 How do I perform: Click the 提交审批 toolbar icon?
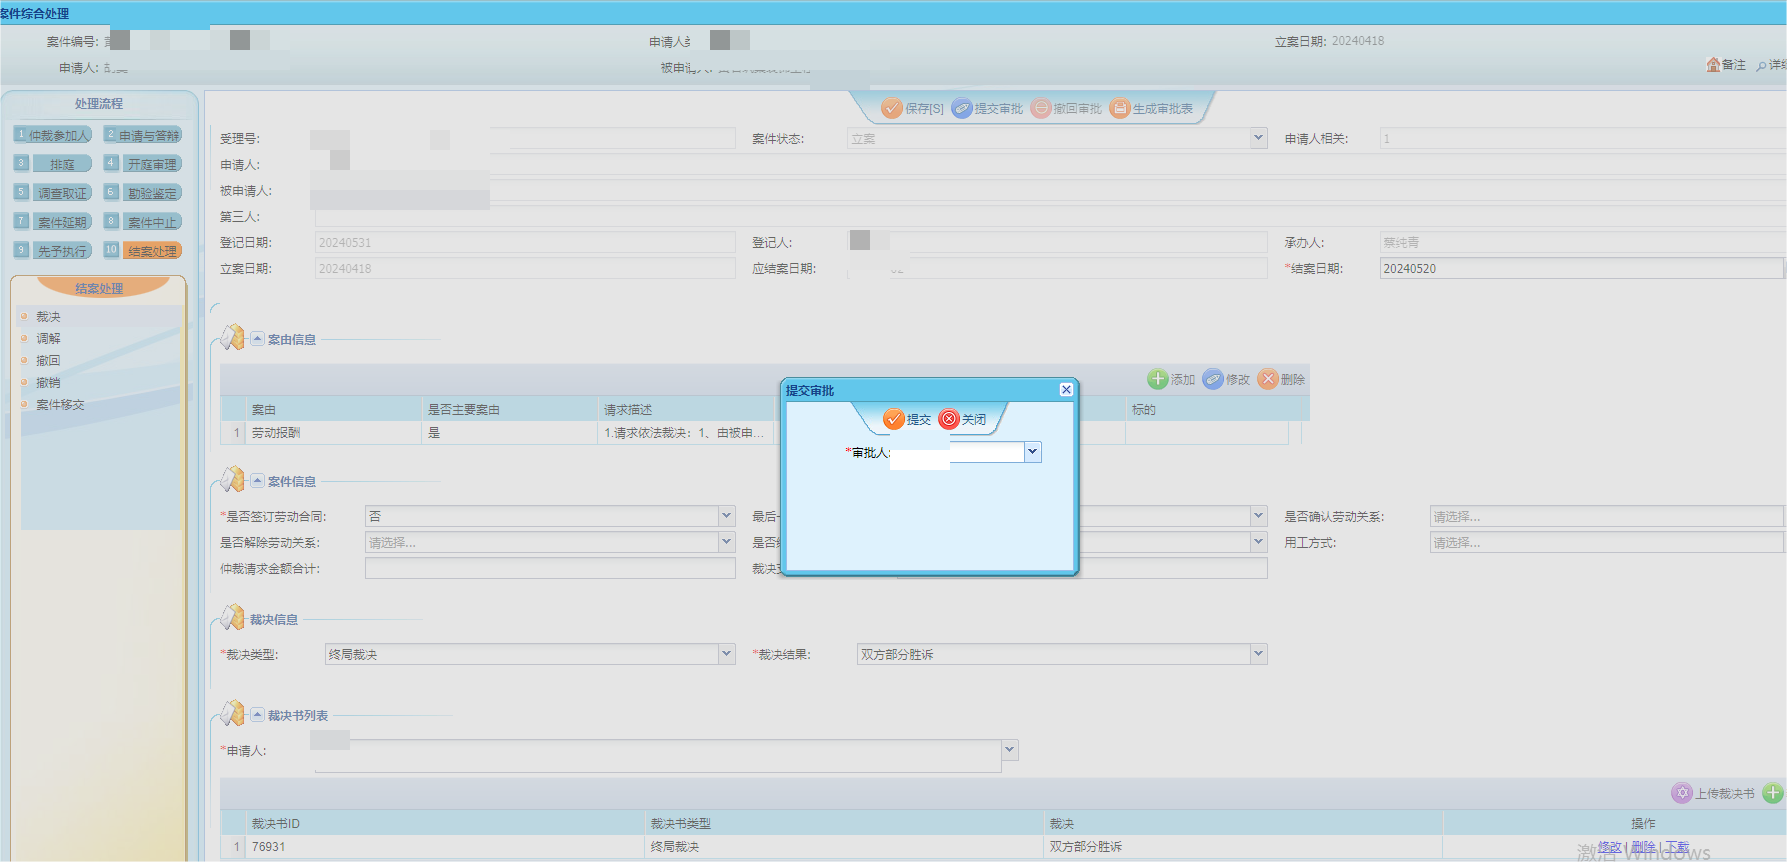point(962,108)
